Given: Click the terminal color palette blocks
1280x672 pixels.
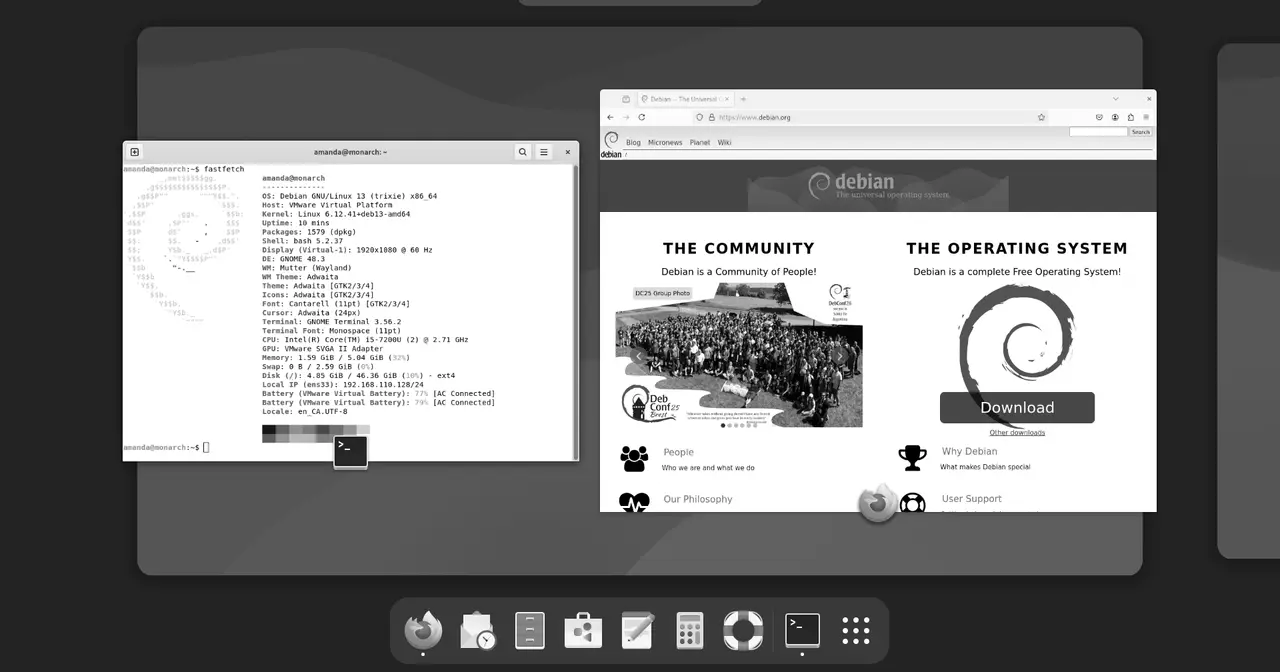Looking at the screenshot, I should [315, 433].
